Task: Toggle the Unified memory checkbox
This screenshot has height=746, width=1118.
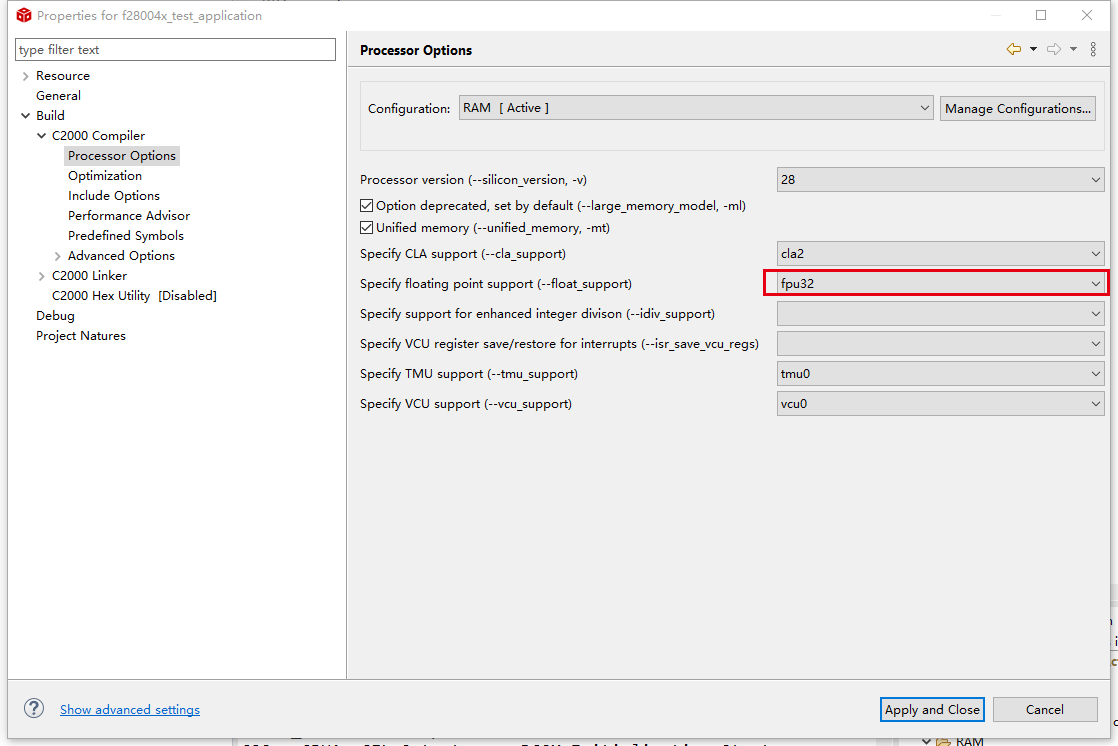Action: pos(366,228)
